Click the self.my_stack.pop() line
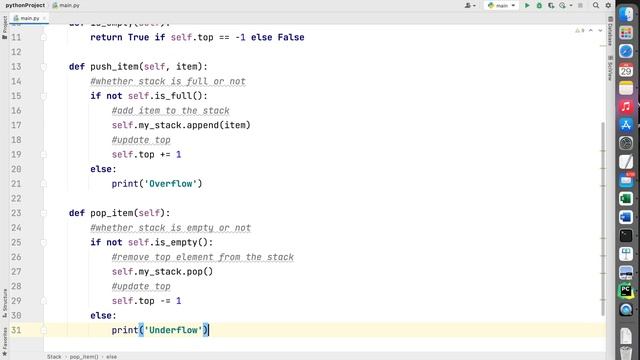The height and width of the screenshot is (360, 640). click(x=162, y=272)
